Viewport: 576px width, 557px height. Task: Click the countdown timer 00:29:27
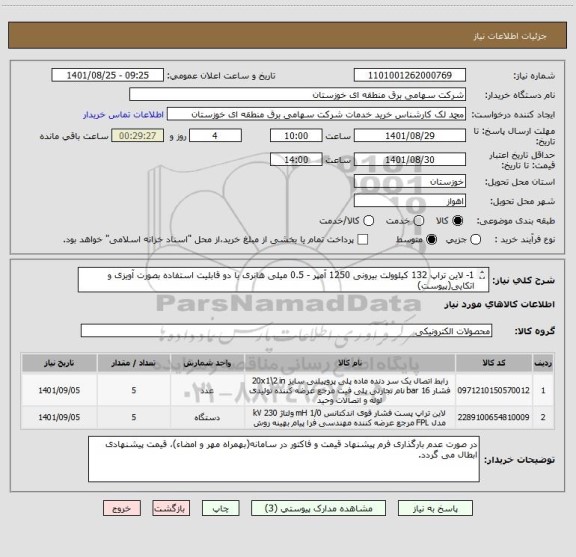137,136
